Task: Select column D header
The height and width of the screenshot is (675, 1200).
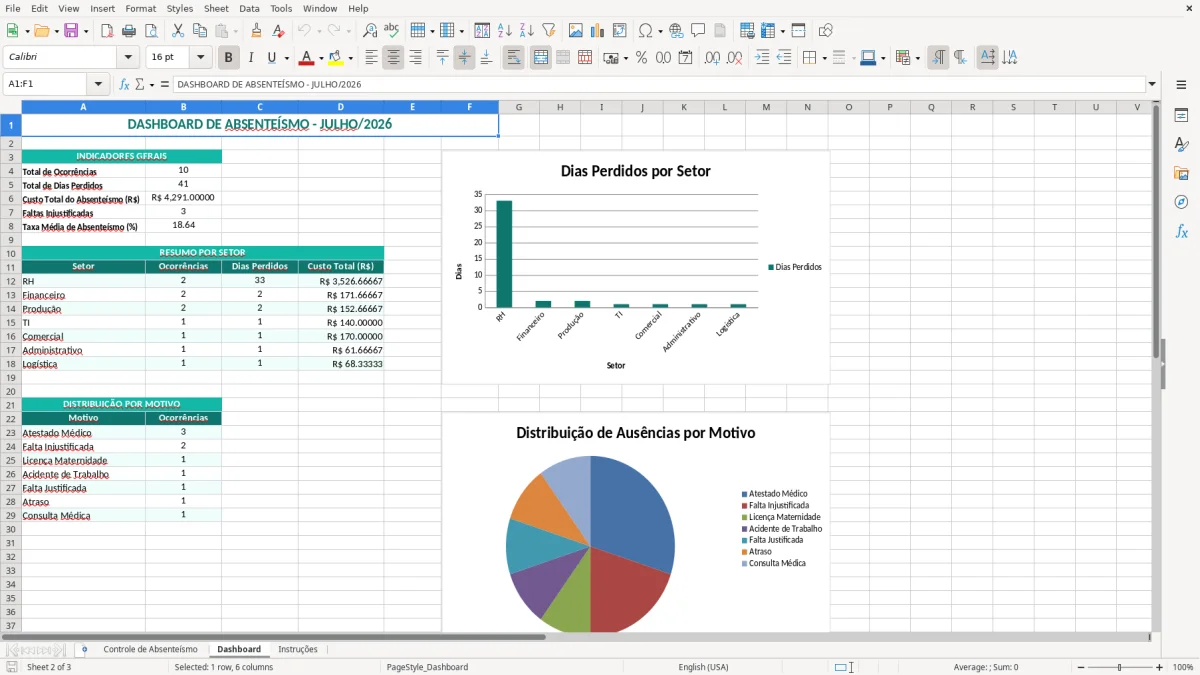Action: click(341, 107)
